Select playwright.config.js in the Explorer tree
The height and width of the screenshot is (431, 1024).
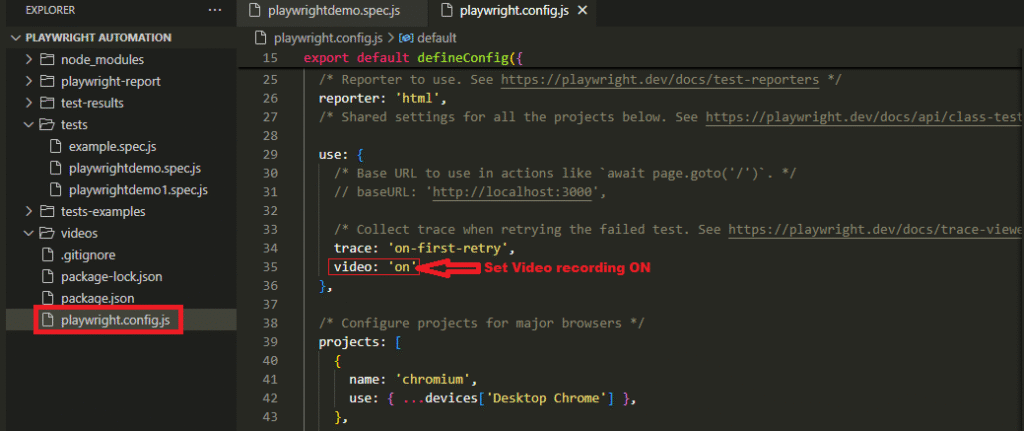tap(118, 320)
